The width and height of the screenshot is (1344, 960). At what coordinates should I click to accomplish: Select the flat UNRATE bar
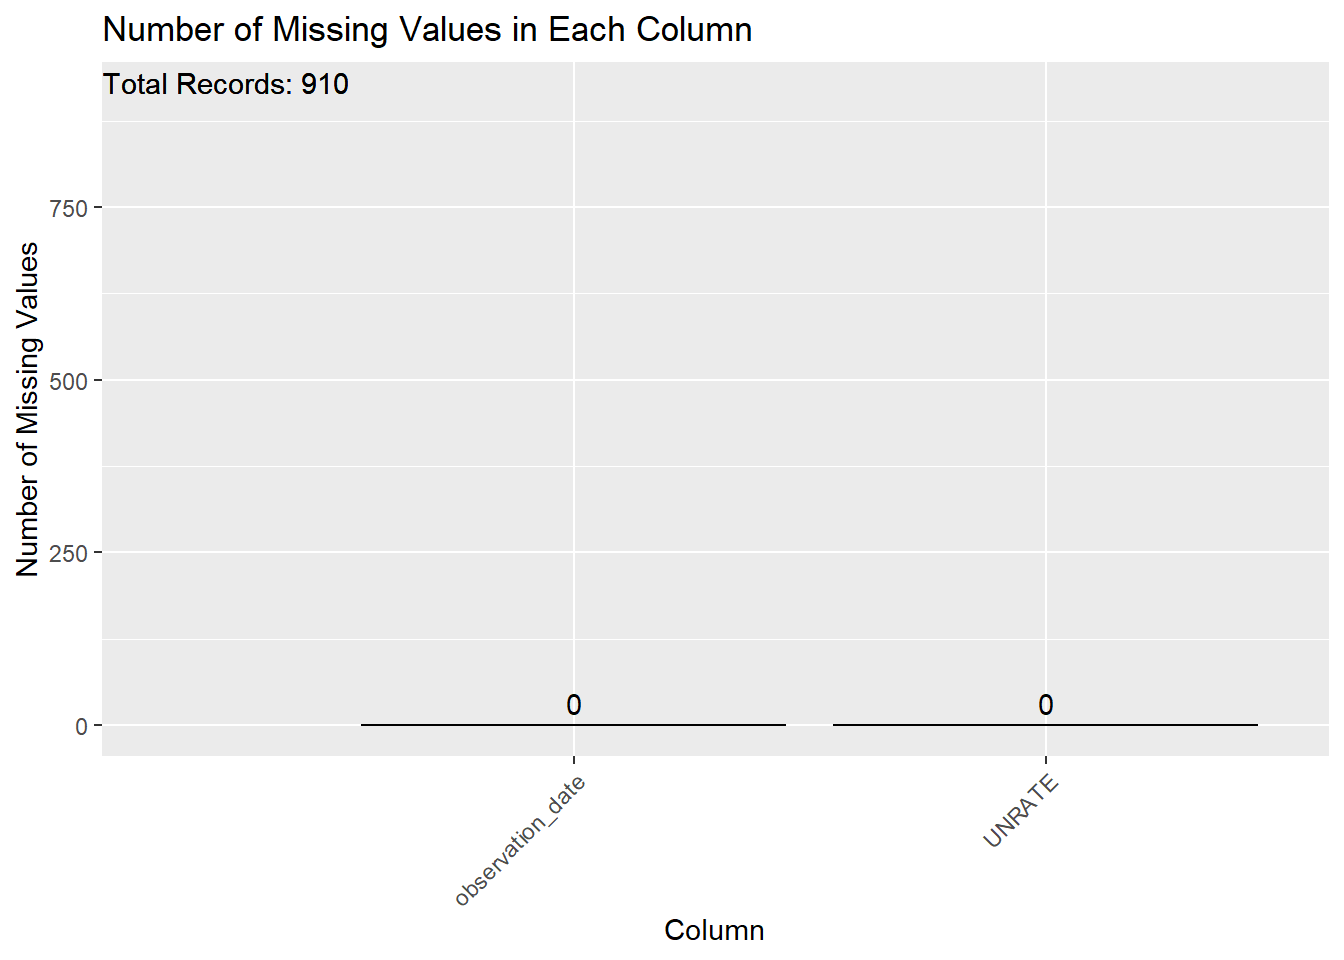(x=1045, y=724)
